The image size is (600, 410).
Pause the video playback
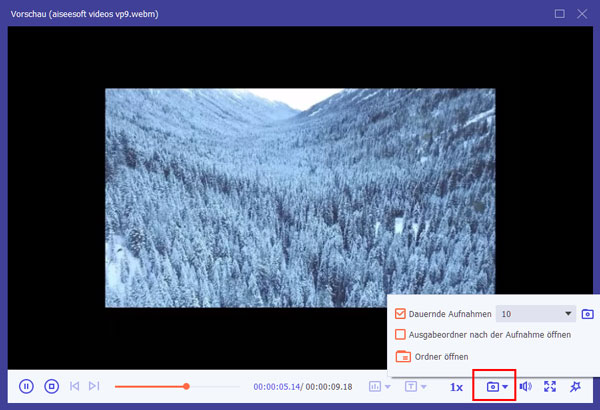(26, 386)
